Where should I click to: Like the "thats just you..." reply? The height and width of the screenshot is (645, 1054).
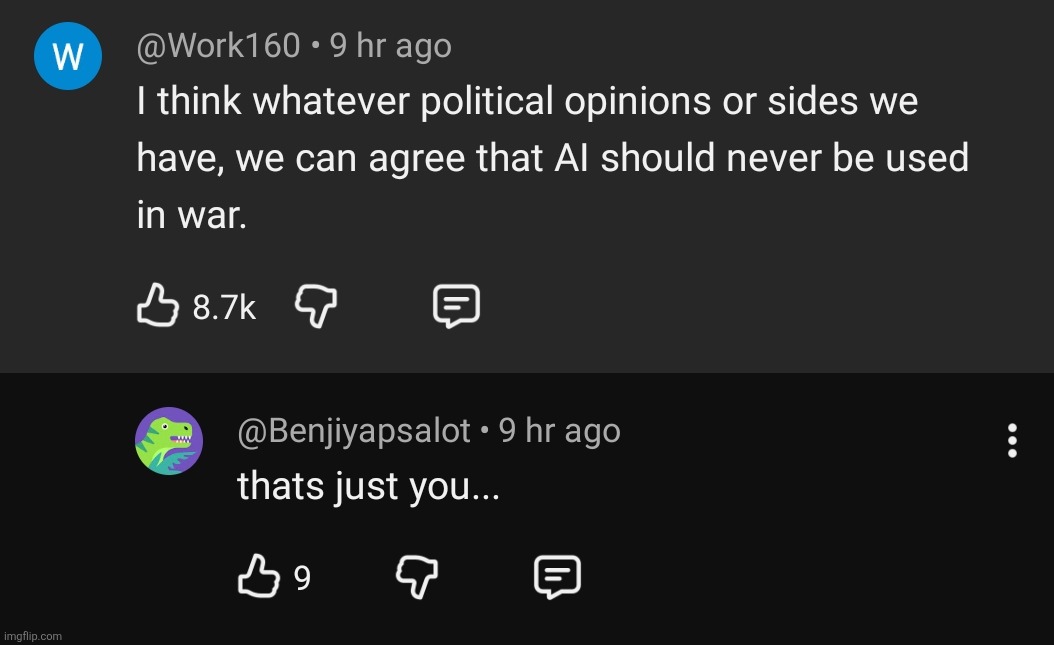click(258, 577)
